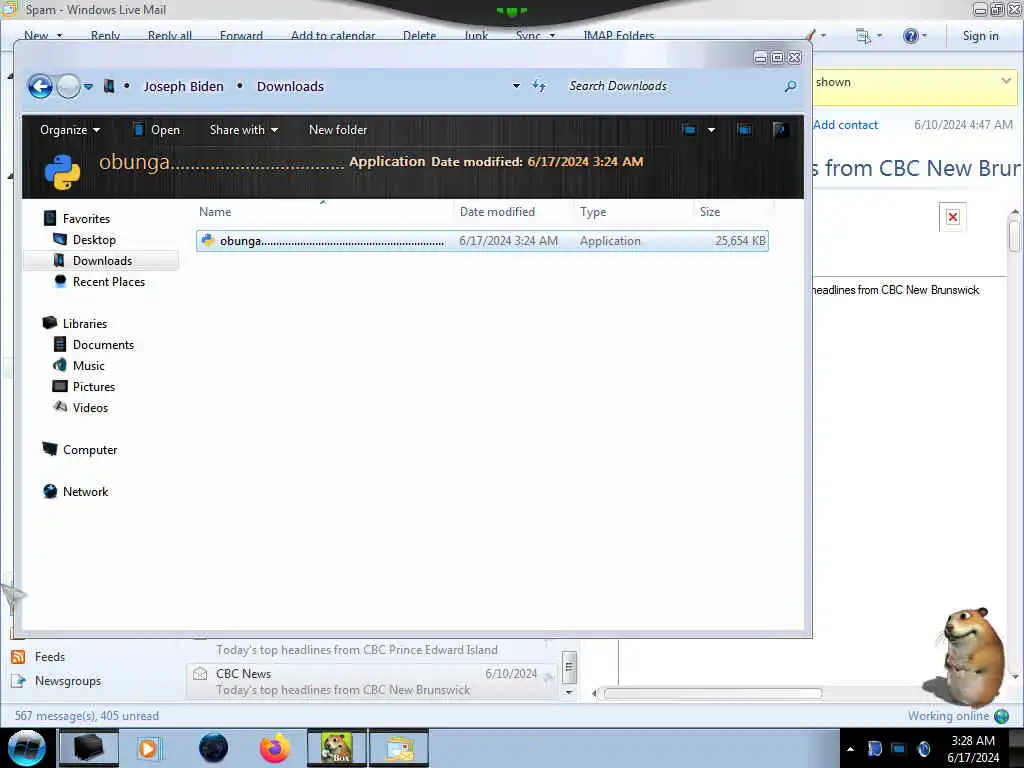This screenshot has width=1024, height=768.
Task: Open the Live Mail menus icon dropdown
Action: (869, 36)
